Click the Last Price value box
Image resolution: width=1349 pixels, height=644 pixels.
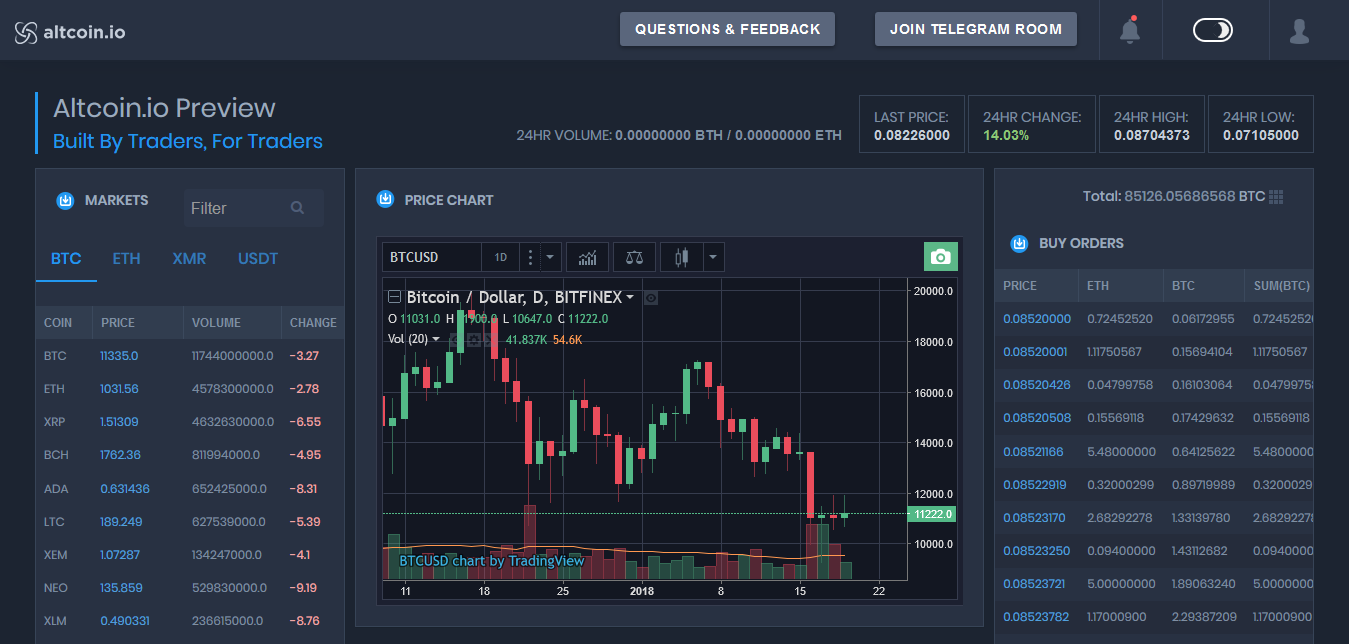click(x=912, y=125)
